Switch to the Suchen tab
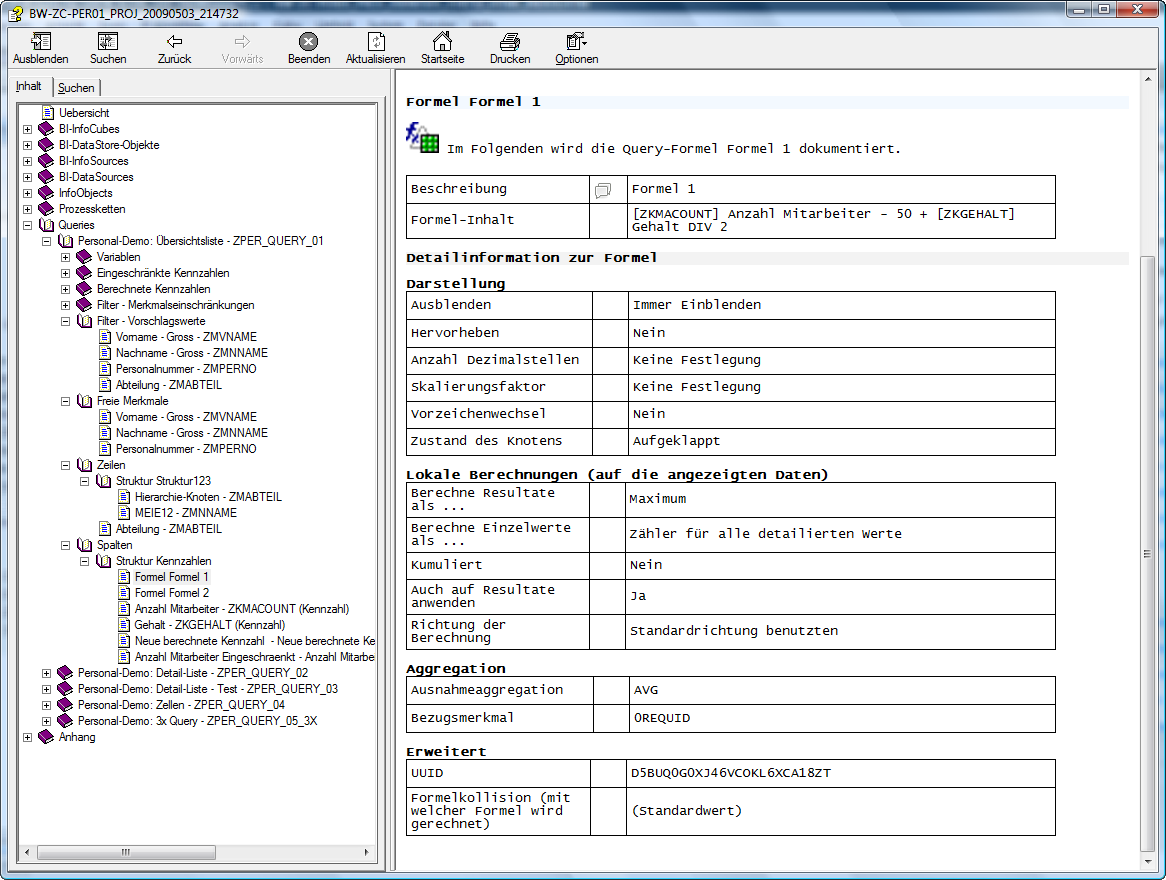 click(x=76, y=88)
